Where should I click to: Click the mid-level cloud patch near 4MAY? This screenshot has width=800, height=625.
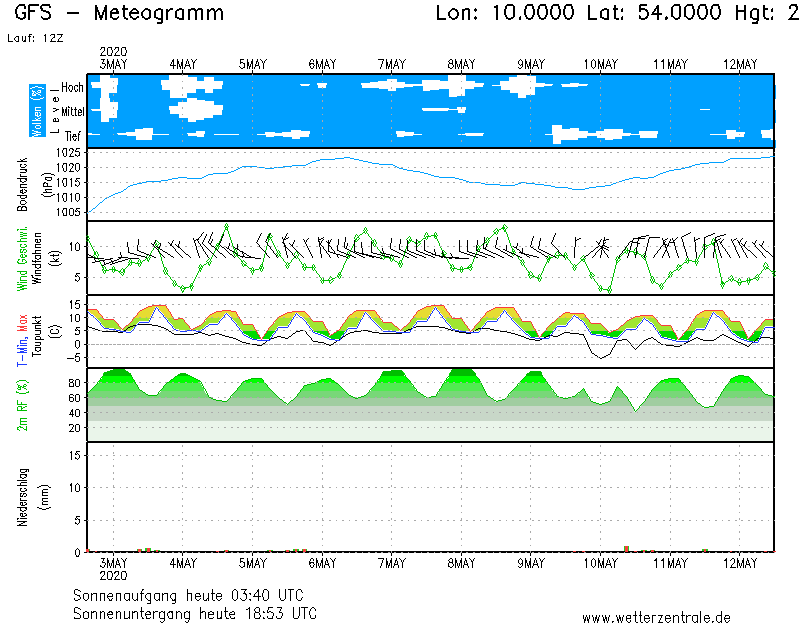[x=196, y=109]
